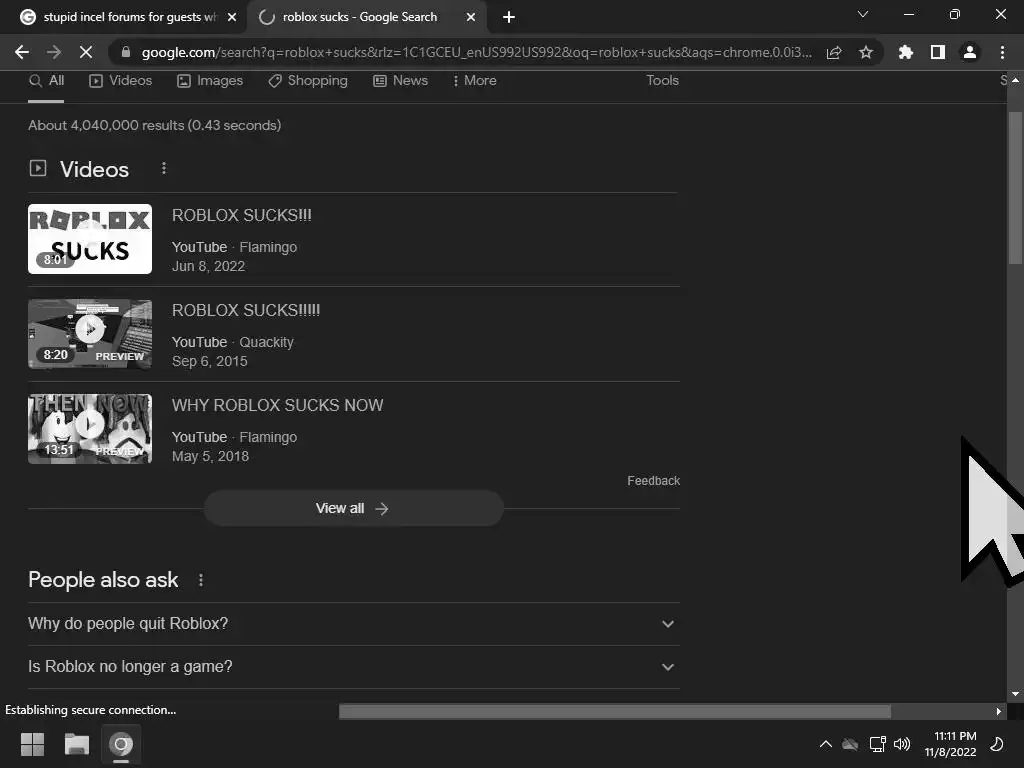Open the Windows Start menu
Image resolution: width=1024 pixels, height=768 pixels.
pos(32,744)
